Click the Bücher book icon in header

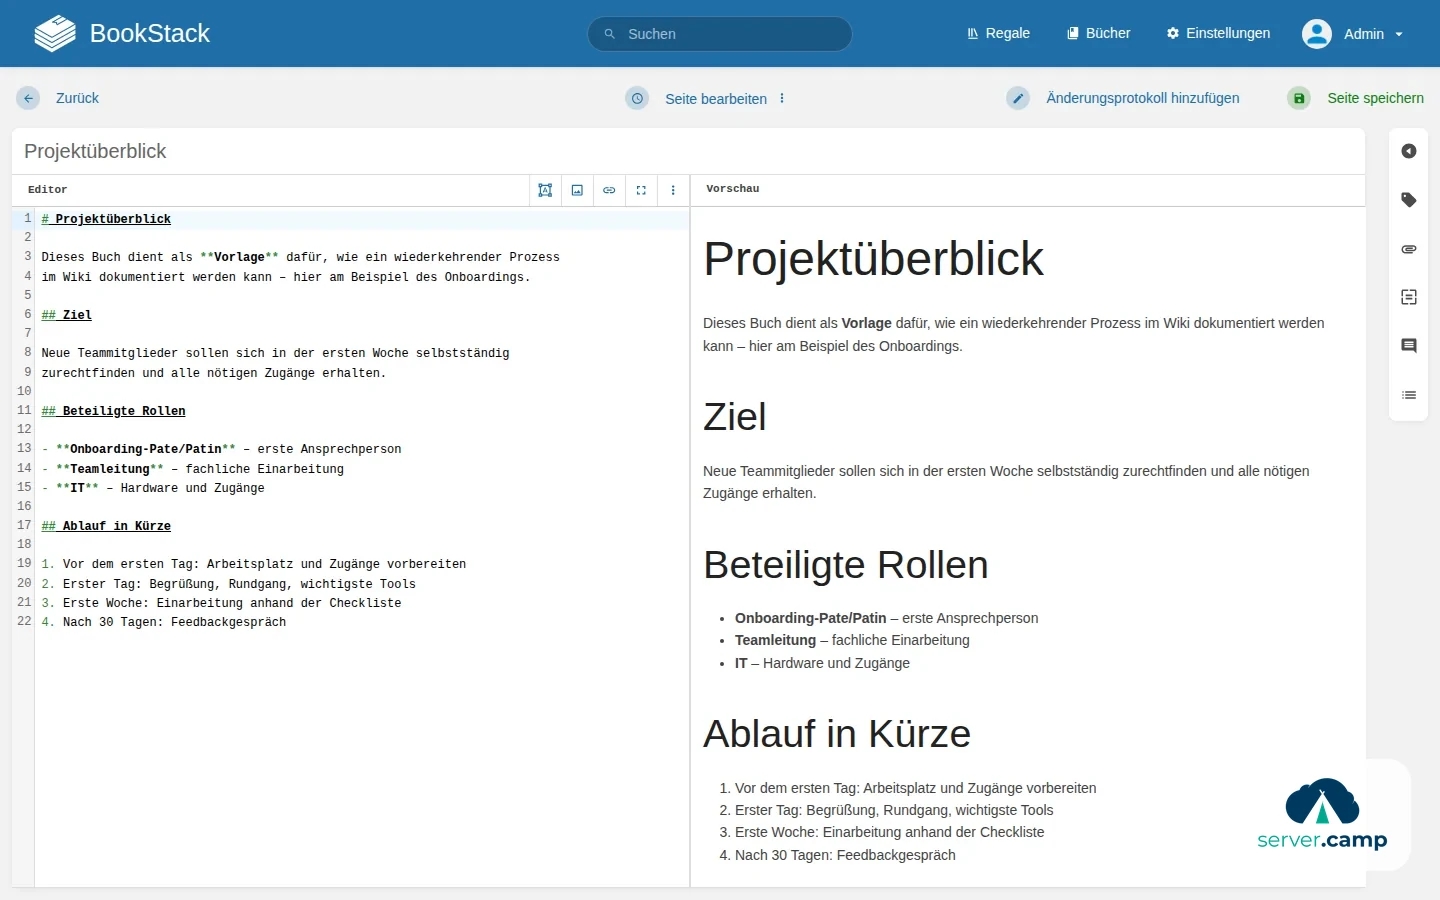[1073, 33]
